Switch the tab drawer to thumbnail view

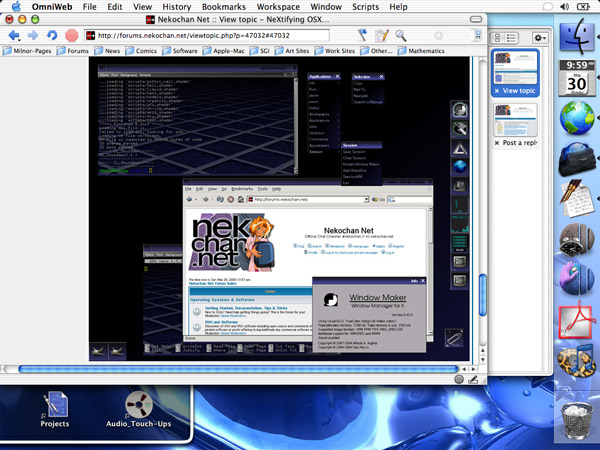coord(497,38)
